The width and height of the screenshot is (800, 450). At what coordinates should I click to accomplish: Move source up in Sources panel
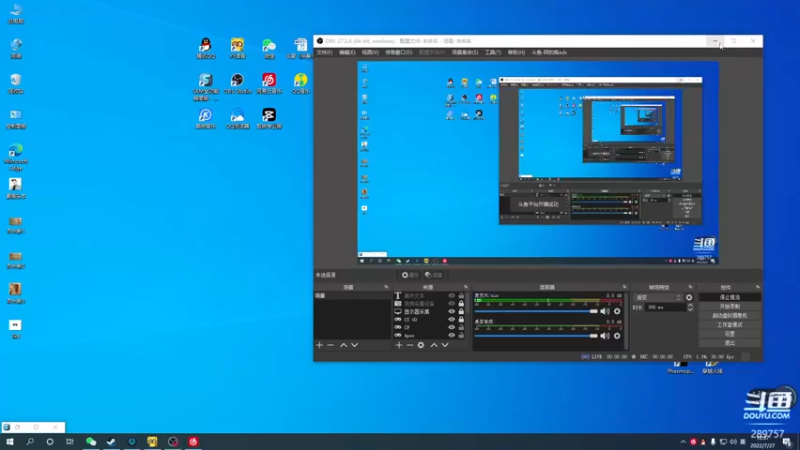point(434,345)
